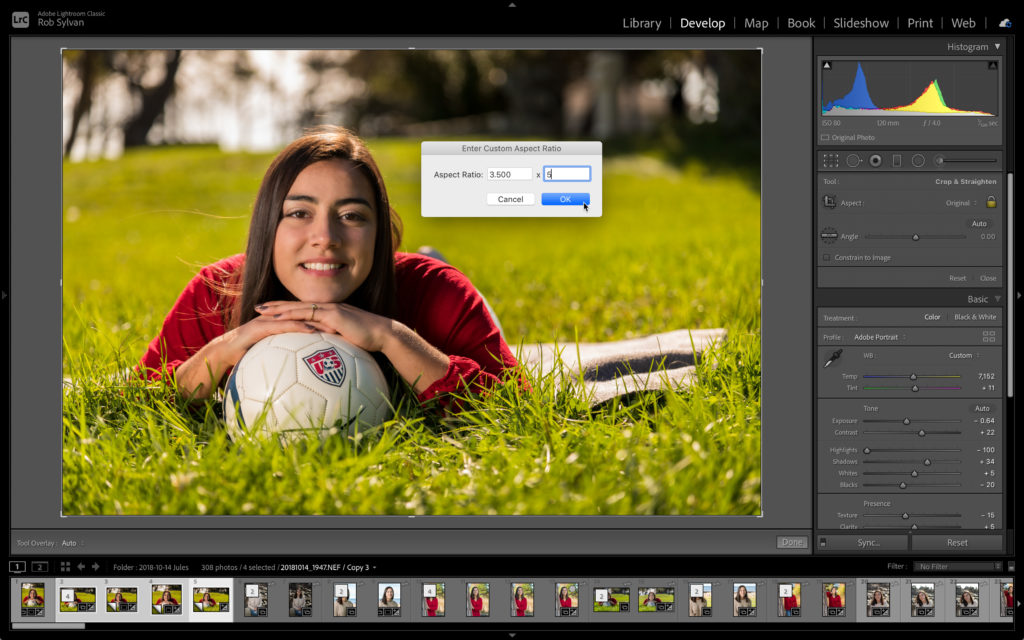Select the Spot Removal tool
Screen dimensions: 1024x640
pos(854,160)
